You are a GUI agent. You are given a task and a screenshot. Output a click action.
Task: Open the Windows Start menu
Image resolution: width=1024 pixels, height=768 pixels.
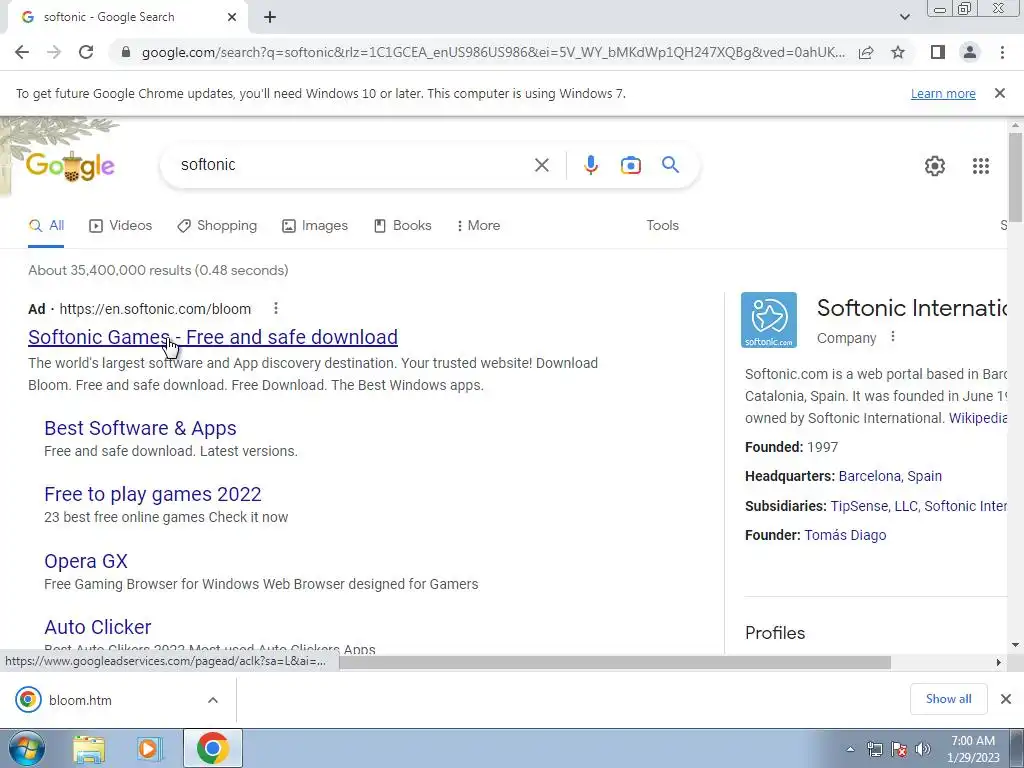[27, 748]
